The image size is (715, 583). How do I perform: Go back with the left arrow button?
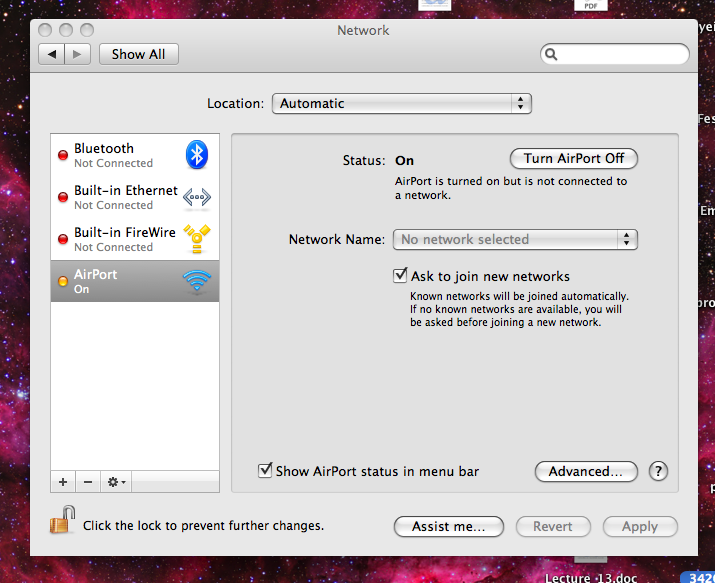52,54
